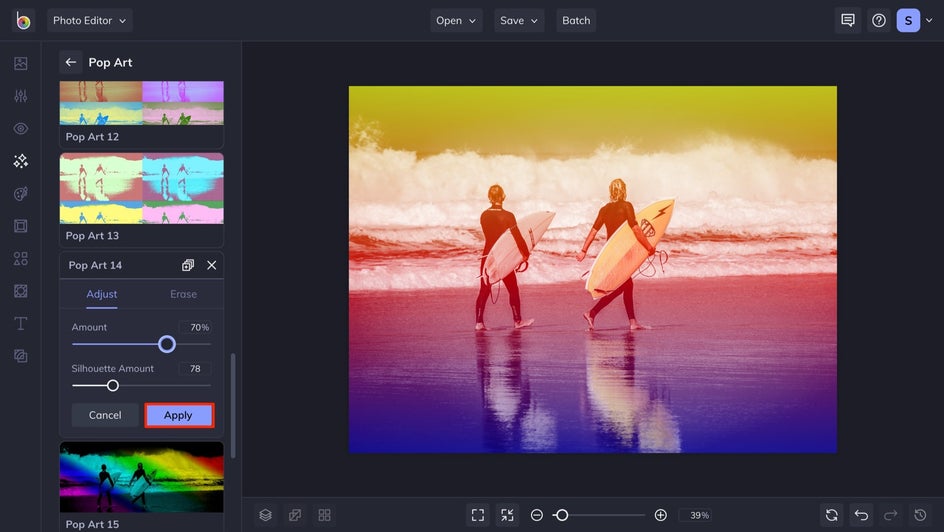Cancel the Pop Art 14 effect
Image resolution: width=944 pixels, height=532 pixels.
click(x=105, y=415)
